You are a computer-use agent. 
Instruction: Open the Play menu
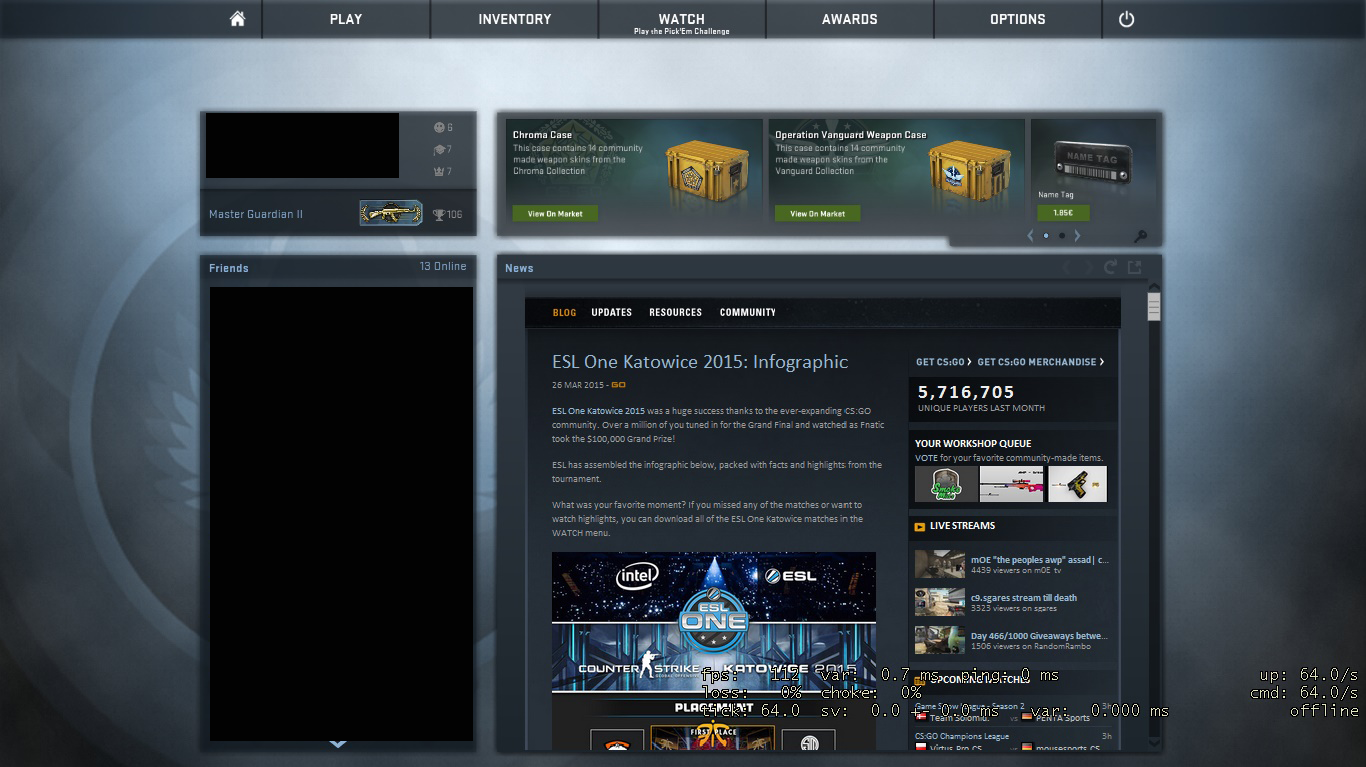coord(346,19)
